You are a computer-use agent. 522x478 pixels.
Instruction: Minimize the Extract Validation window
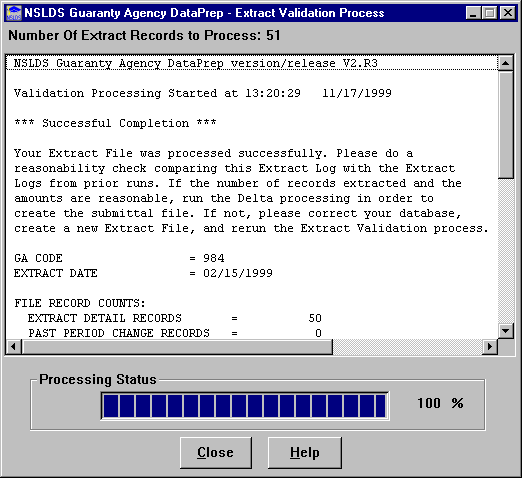coord(473,13)
